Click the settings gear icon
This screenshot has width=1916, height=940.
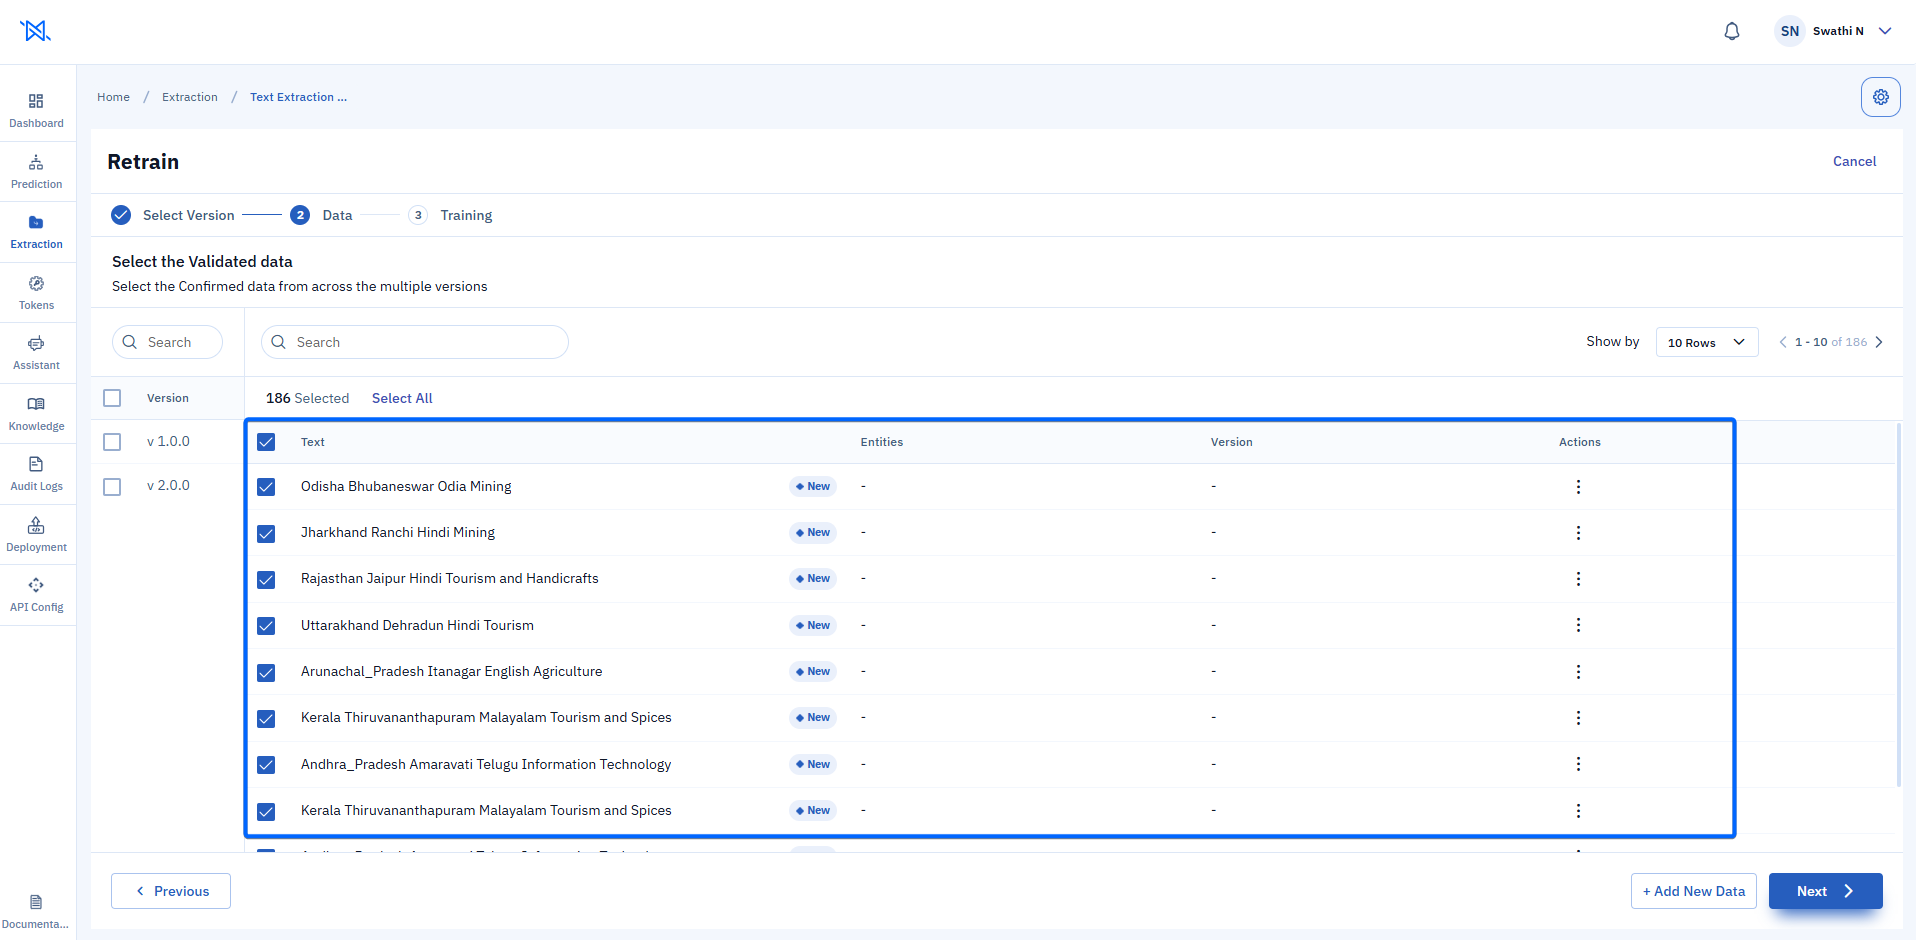tap(1881, 97)
